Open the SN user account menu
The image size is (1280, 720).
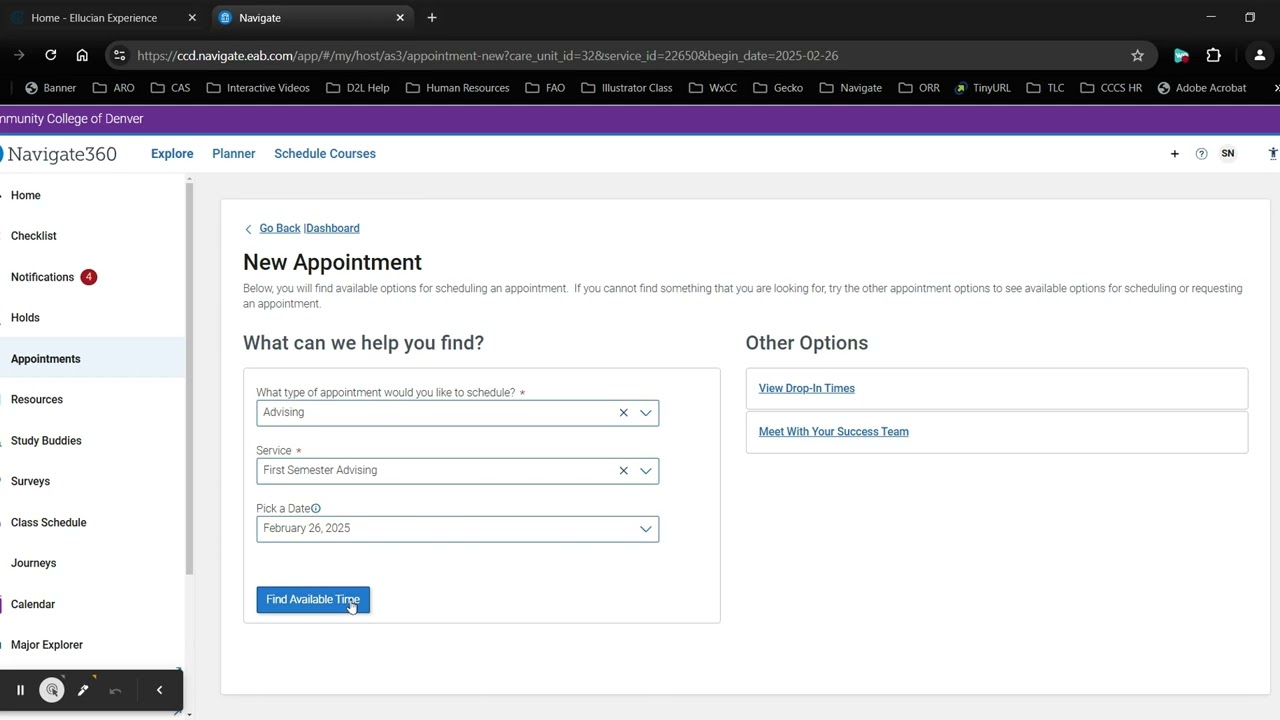point(1228,154)
